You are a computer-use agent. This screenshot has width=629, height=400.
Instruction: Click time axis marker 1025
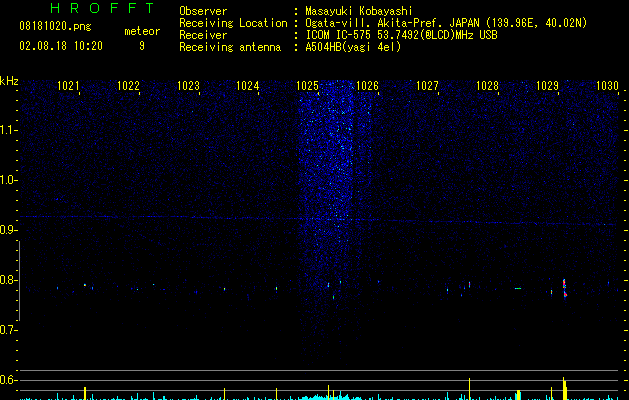click(x=308, y=86)
